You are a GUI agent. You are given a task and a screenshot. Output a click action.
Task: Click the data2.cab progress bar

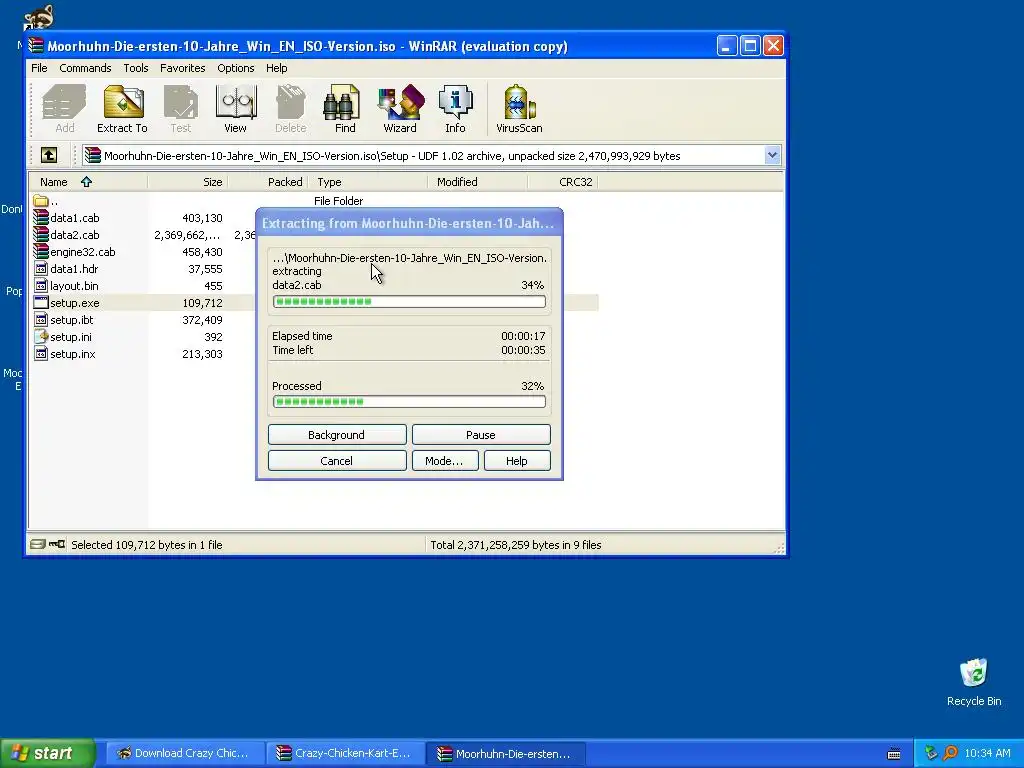409,301
